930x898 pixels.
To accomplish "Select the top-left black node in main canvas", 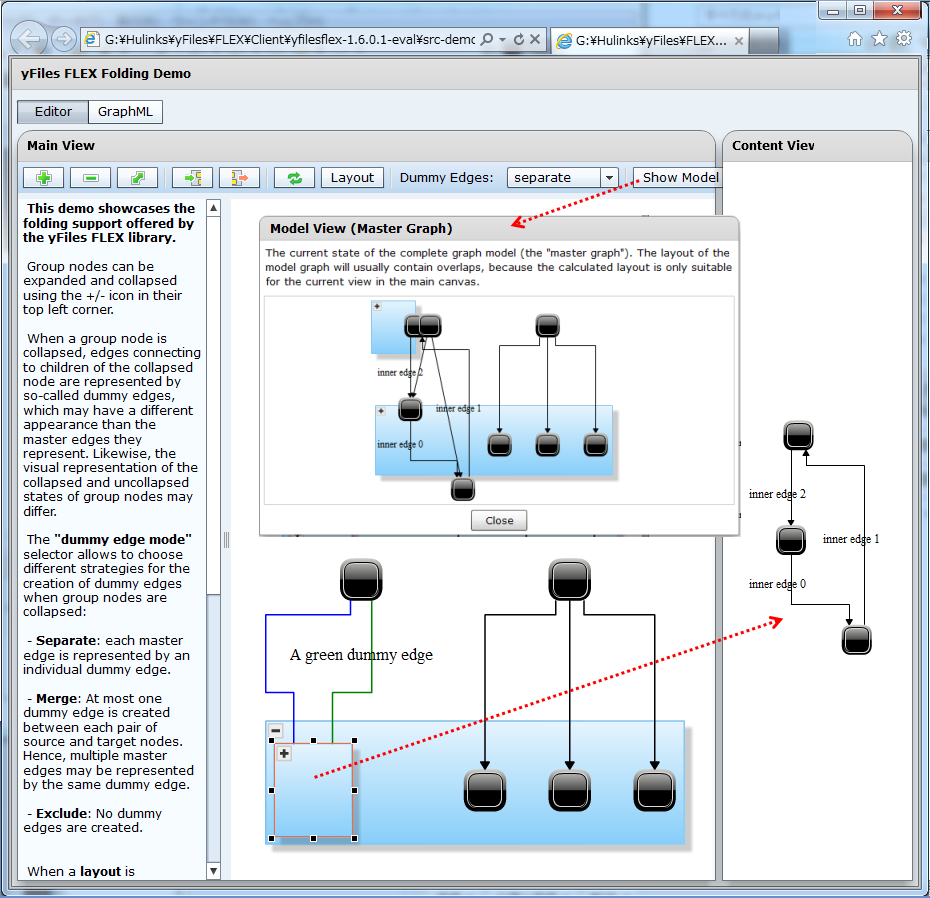I will tap(361, 579).
